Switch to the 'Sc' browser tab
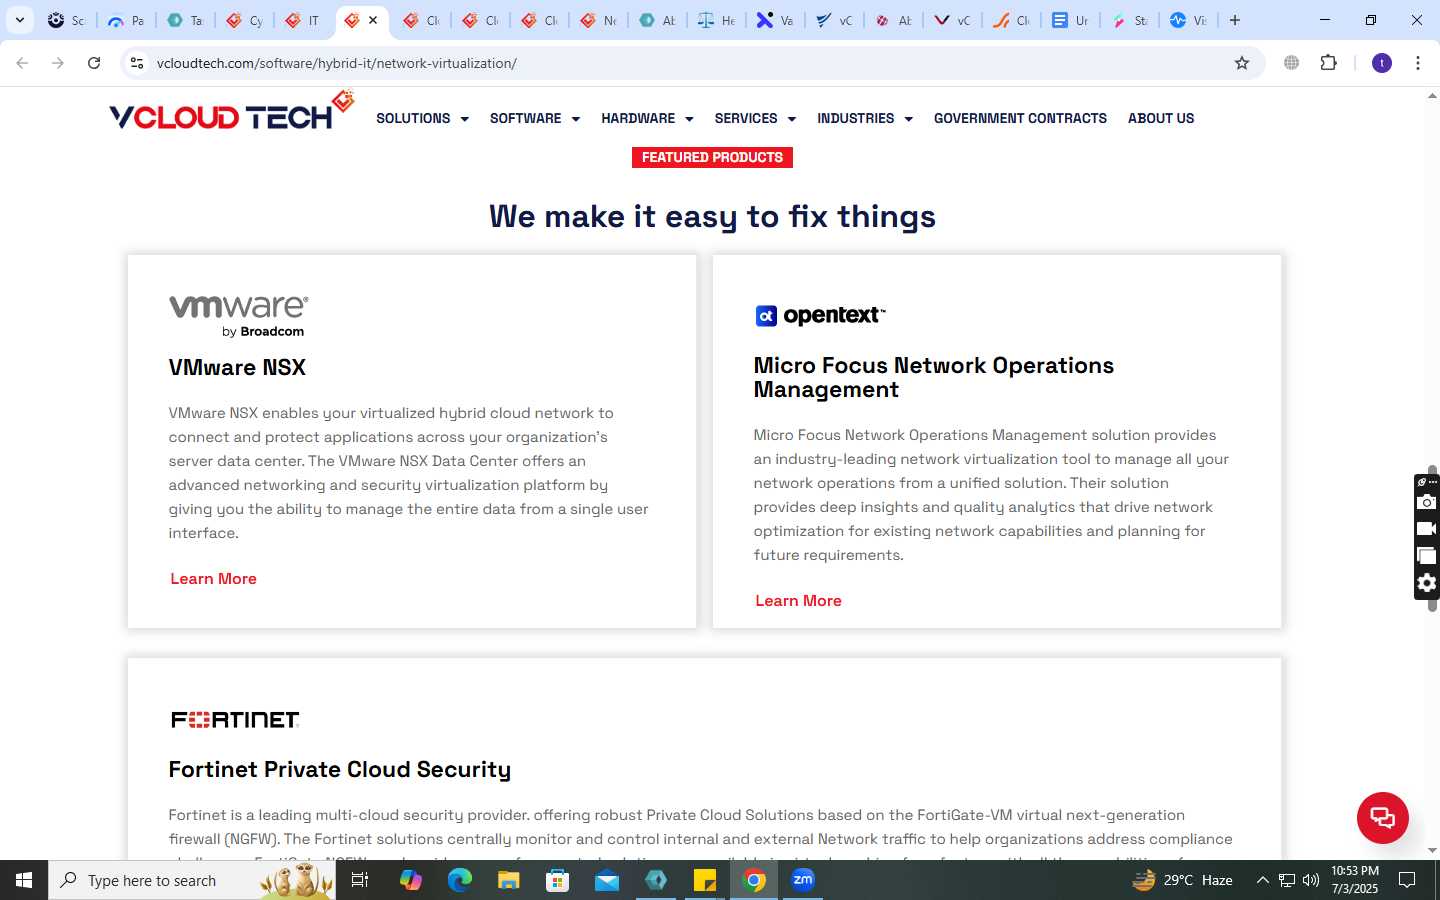The height and width of the screenshot is (900, 1440). point(68,20)
